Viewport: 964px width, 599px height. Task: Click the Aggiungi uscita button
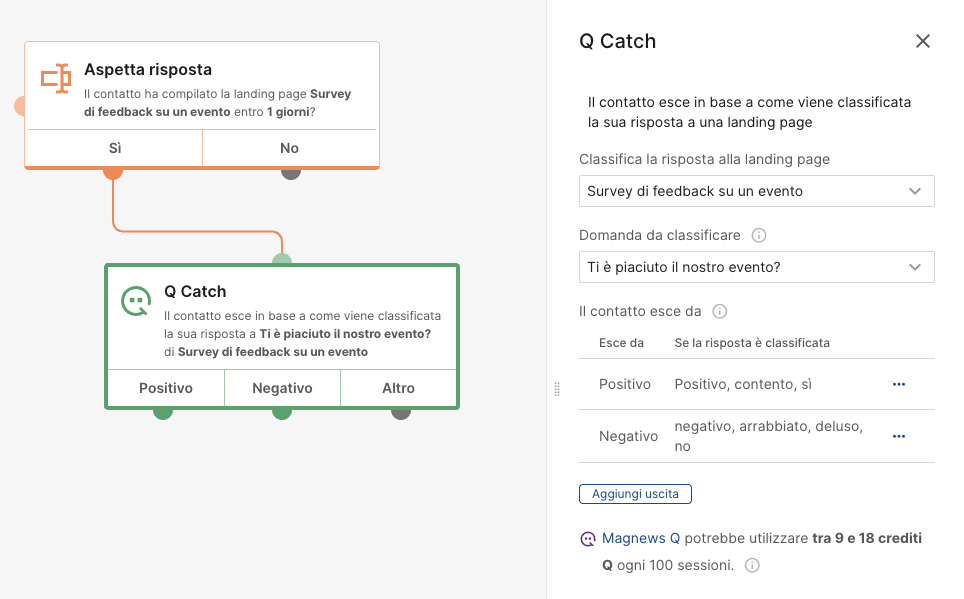pyautogui.click(x=635, y=494)
